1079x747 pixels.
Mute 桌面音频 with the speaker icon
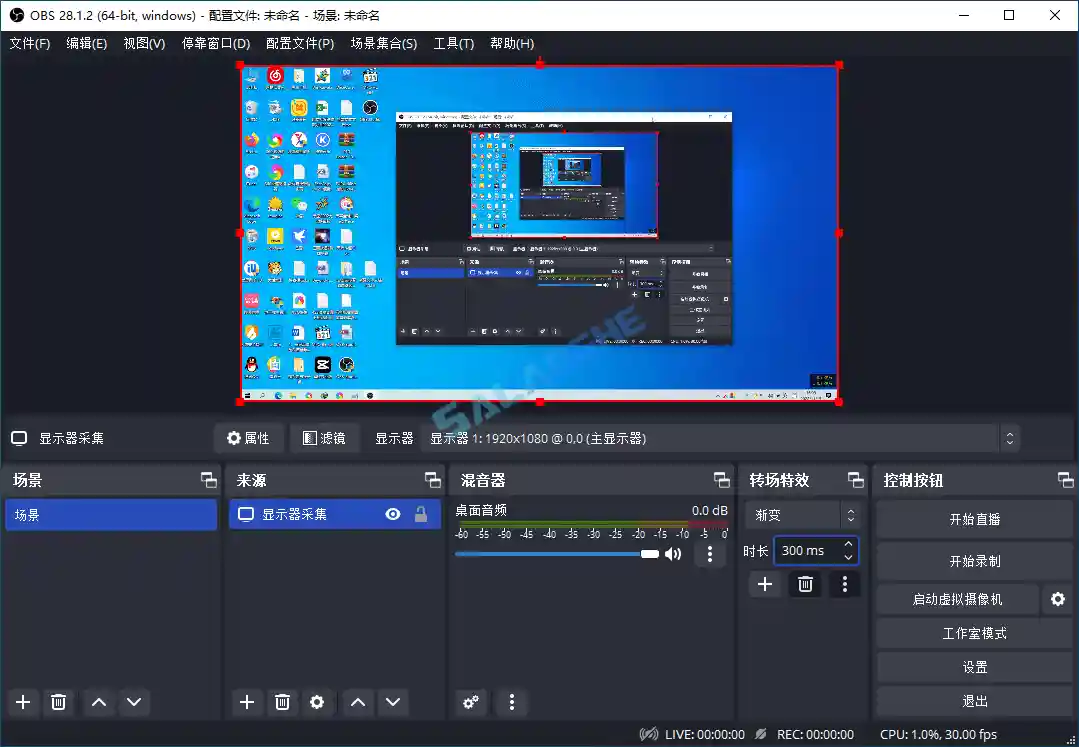click(x=674, y=553)
